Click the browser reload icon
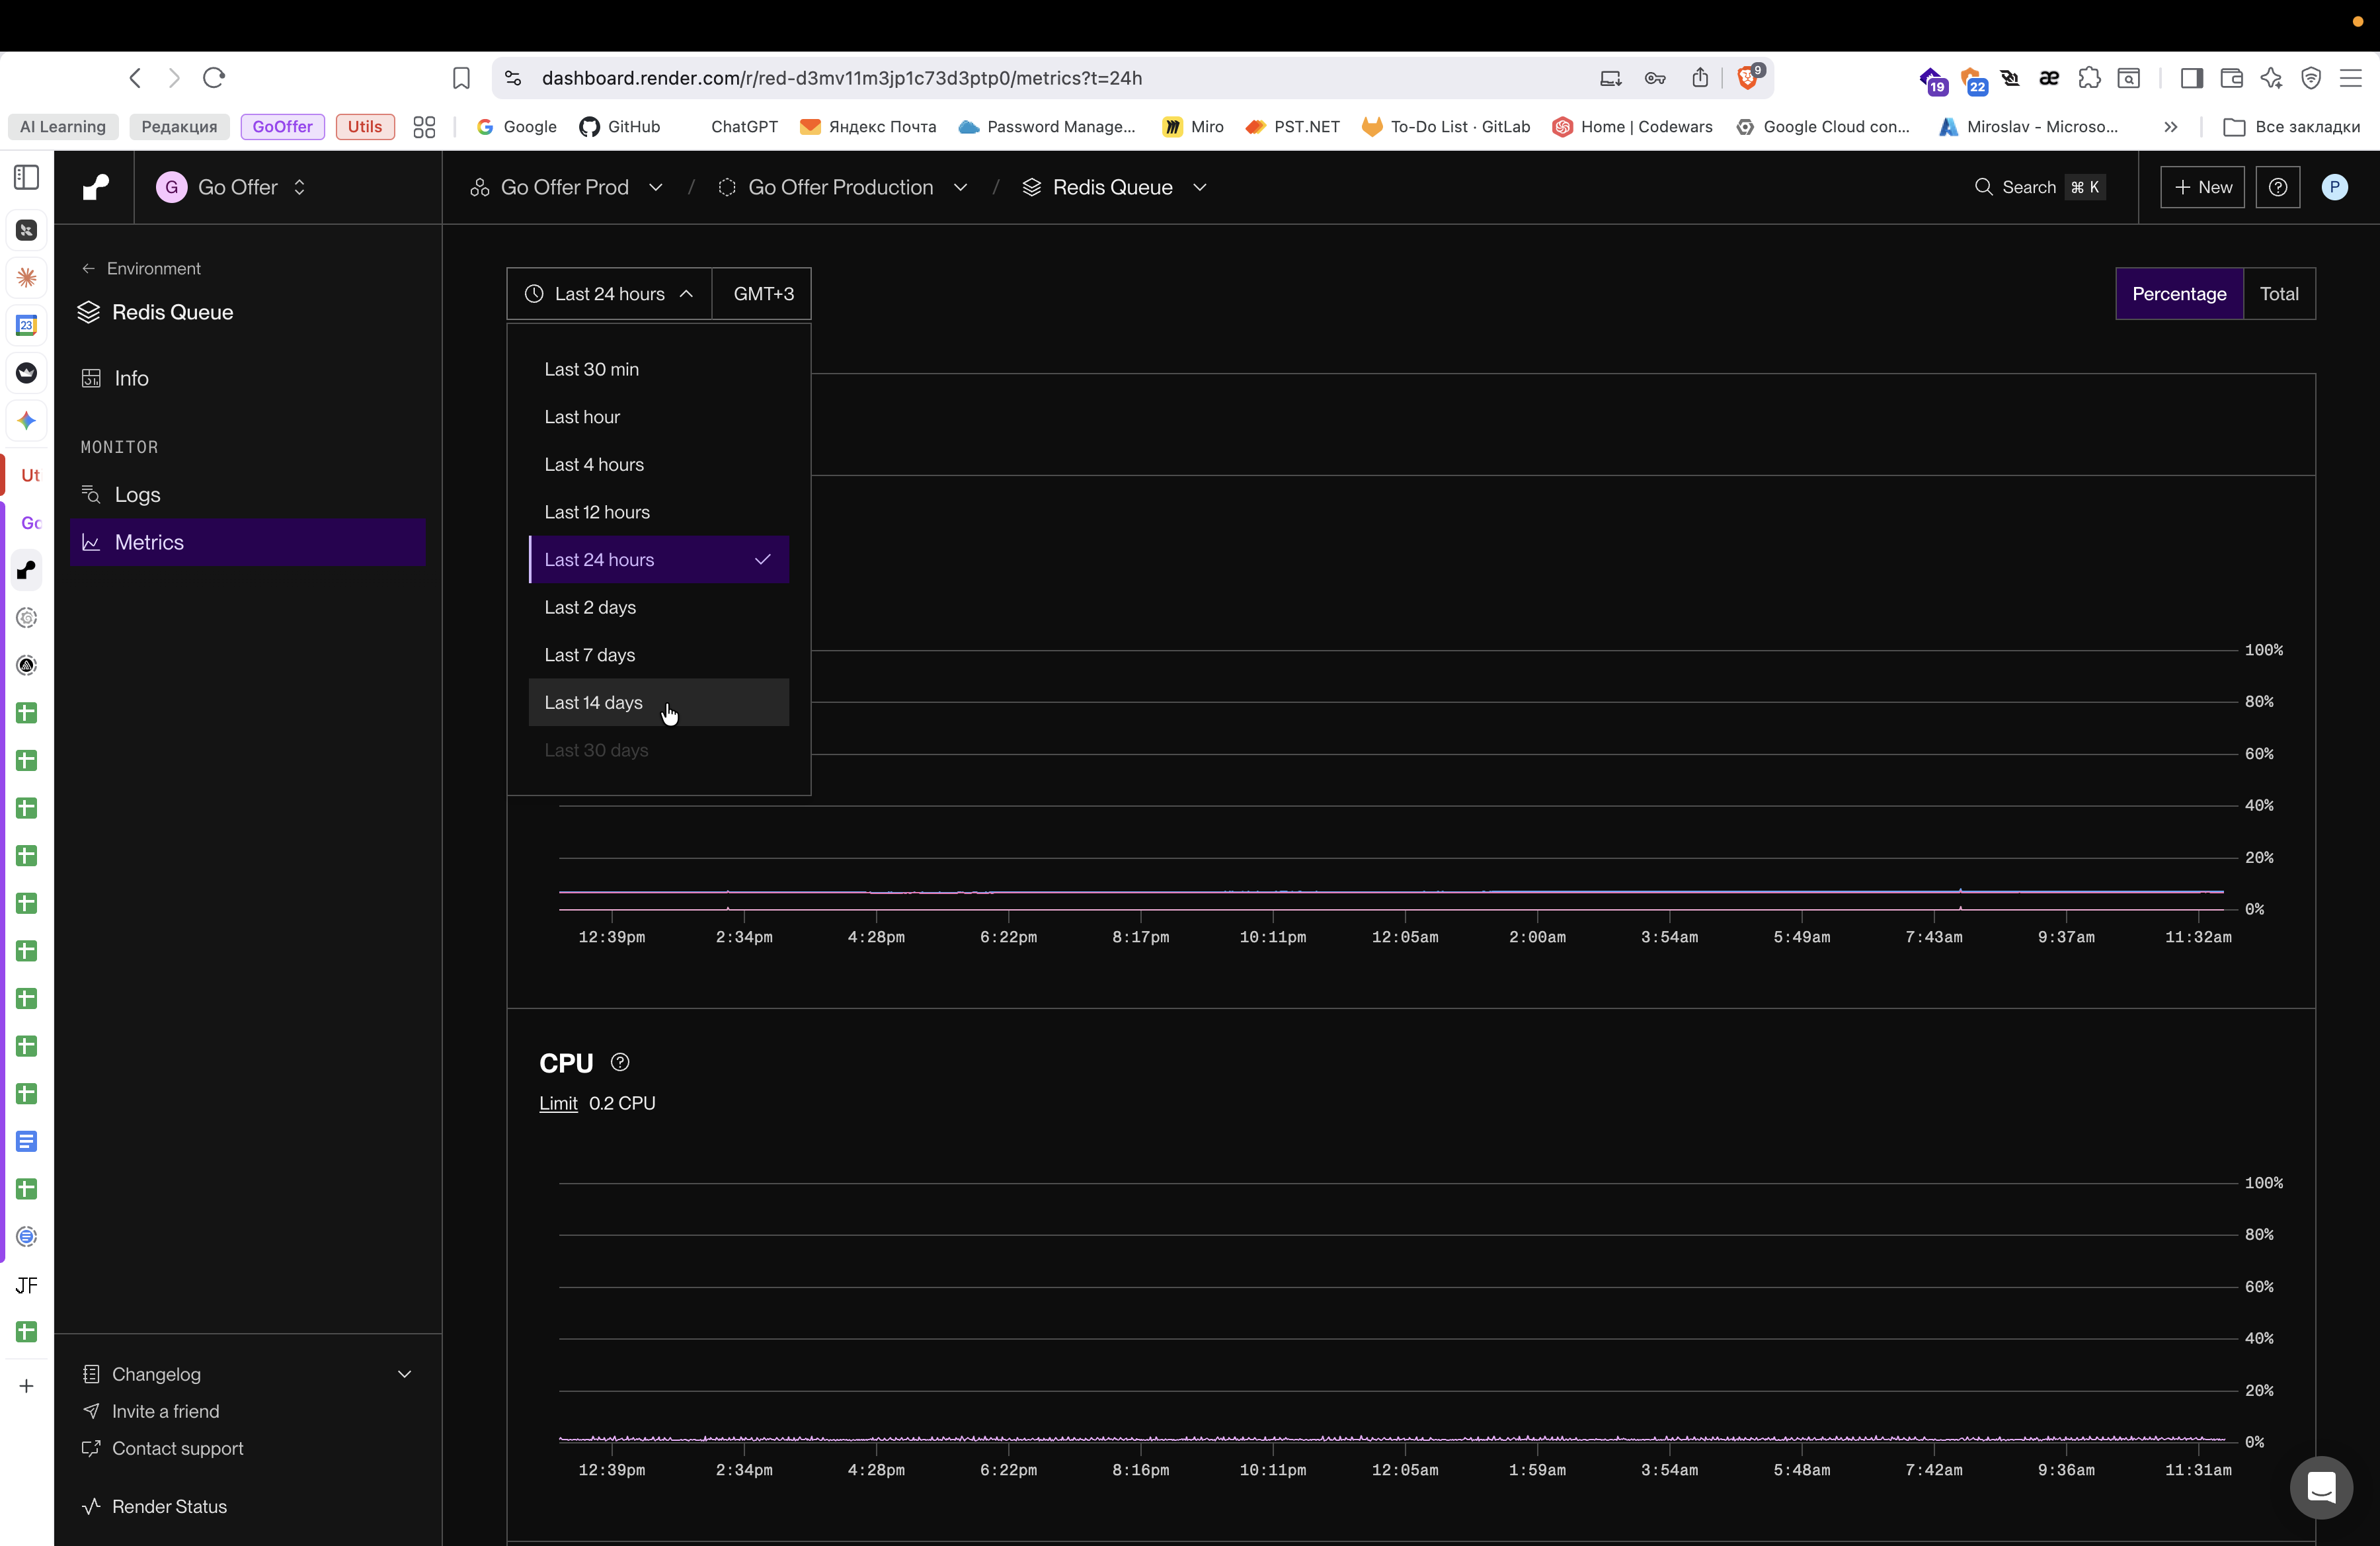 [x=214, y=78]
